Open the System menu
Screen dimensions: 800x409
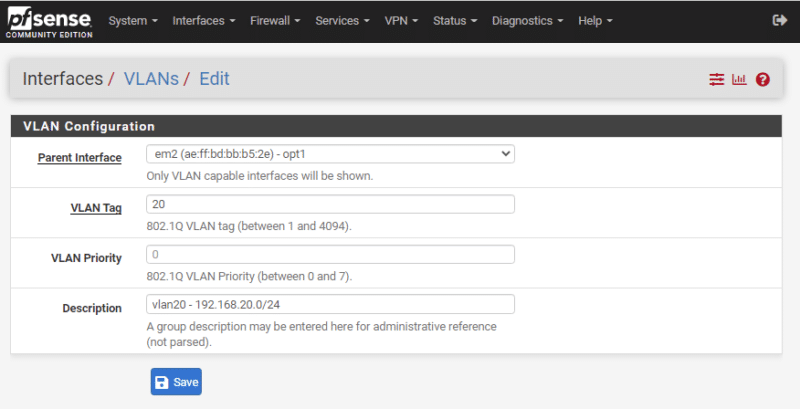[133, 21]
